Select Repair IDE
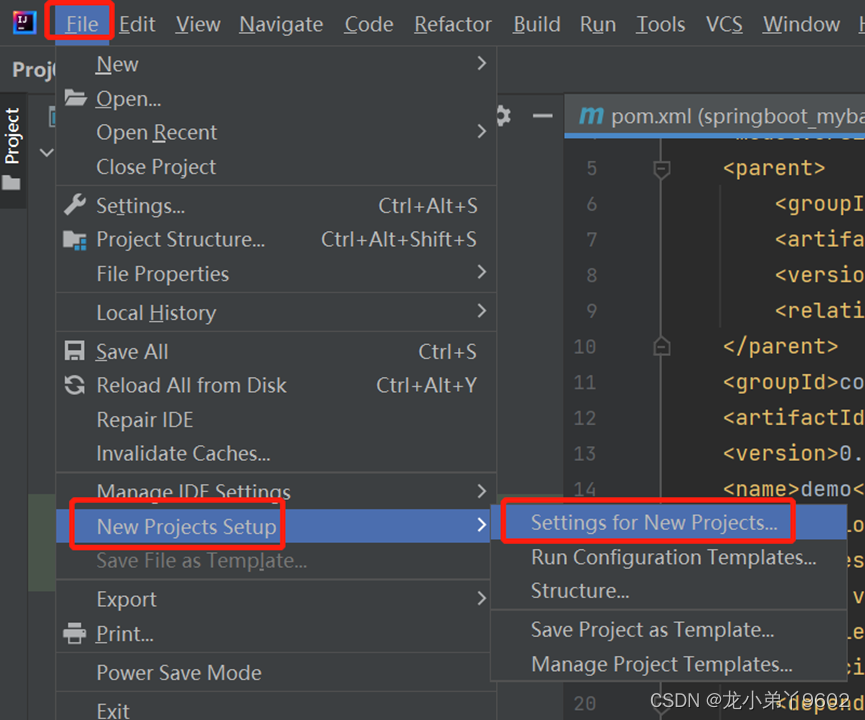This screenshot has width=865, height=720. pos(276,420)
